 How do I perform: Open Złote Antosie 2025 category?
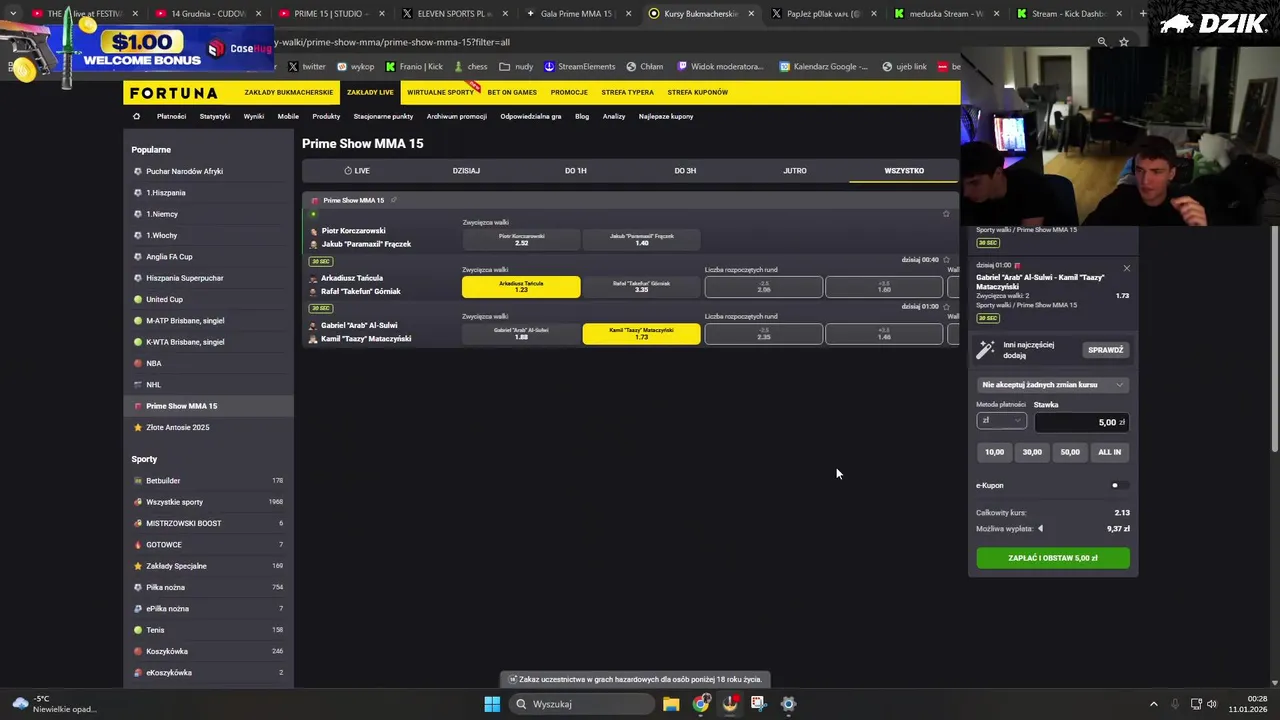tap(208, 427)
